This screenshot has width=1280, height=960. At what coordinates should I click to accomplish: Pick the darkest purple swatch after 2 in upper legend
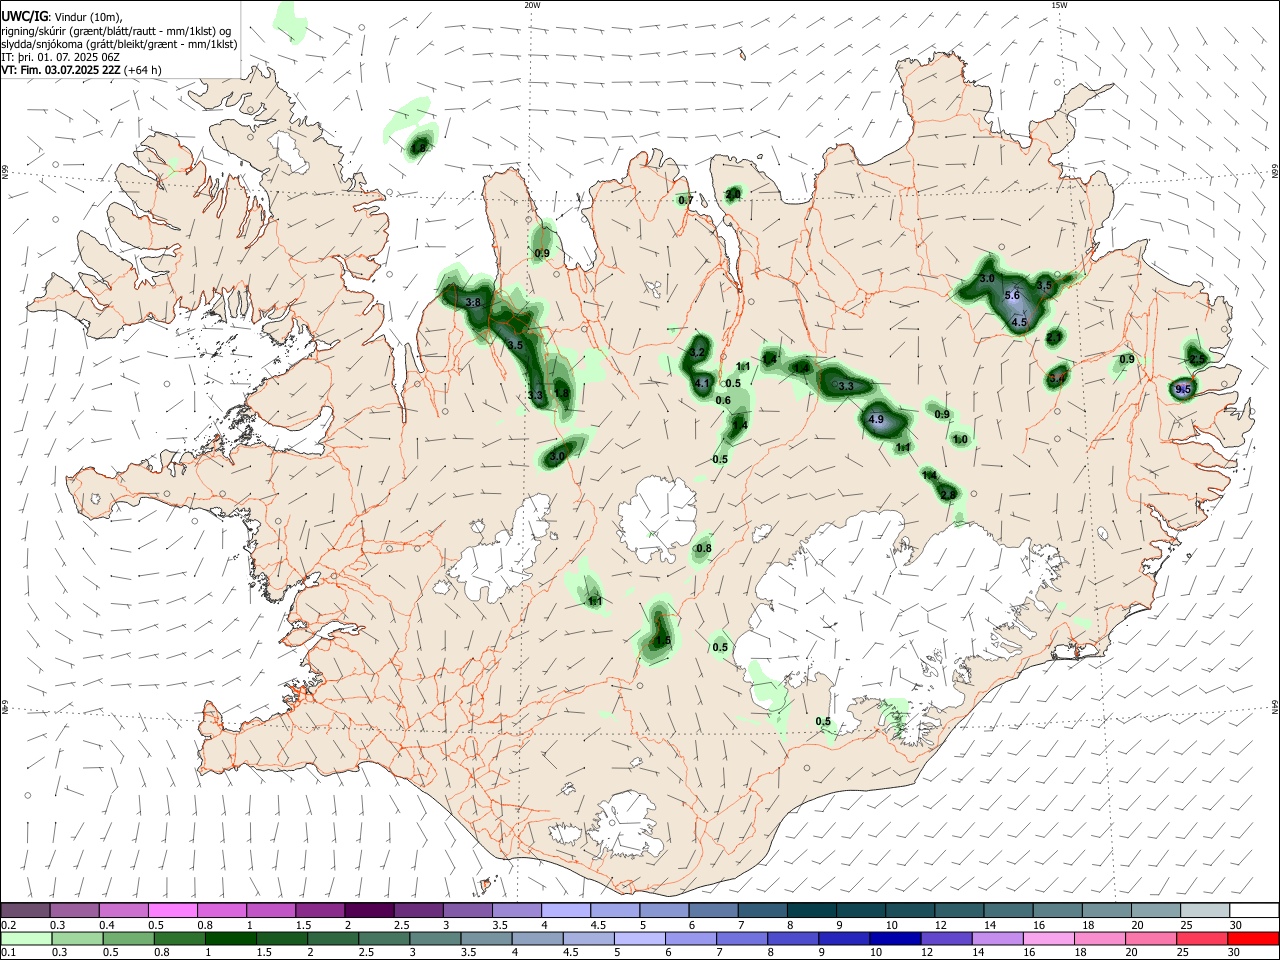coord(369,910)
